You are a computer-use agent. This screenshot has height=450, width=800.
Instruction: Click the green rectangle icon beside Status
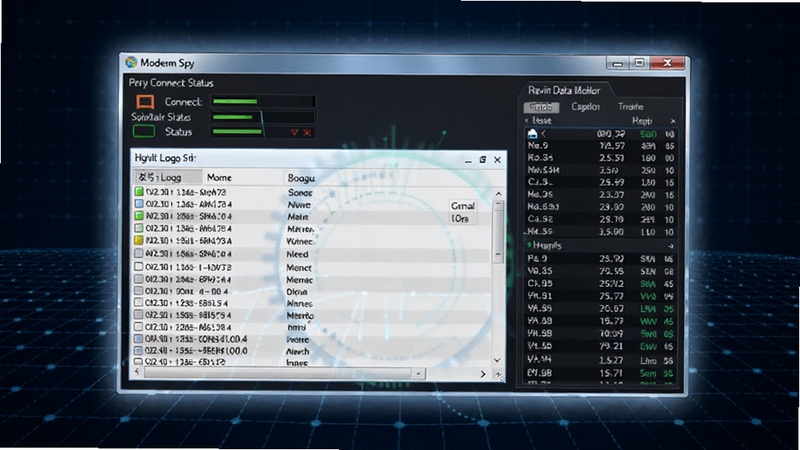(x=144, y=132)
